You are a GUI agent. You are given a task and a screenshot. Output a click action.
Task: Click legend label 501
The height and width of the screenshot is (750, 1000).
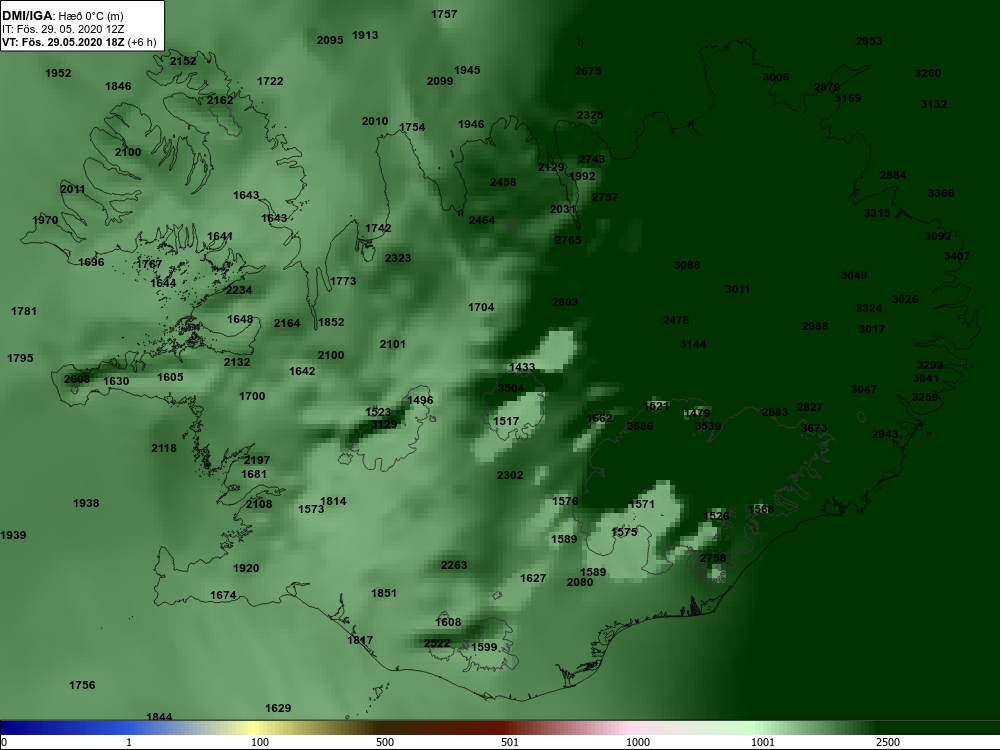[510, 742]
